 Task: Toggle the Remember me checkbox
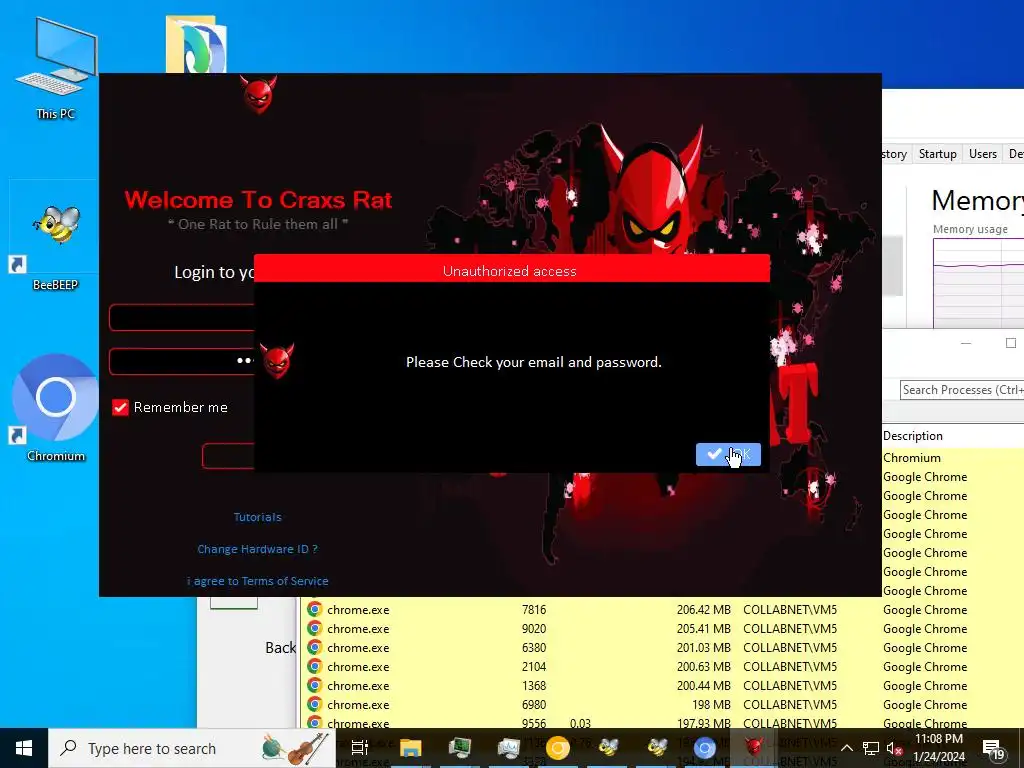pyautogui.click(x=120, y=408)
